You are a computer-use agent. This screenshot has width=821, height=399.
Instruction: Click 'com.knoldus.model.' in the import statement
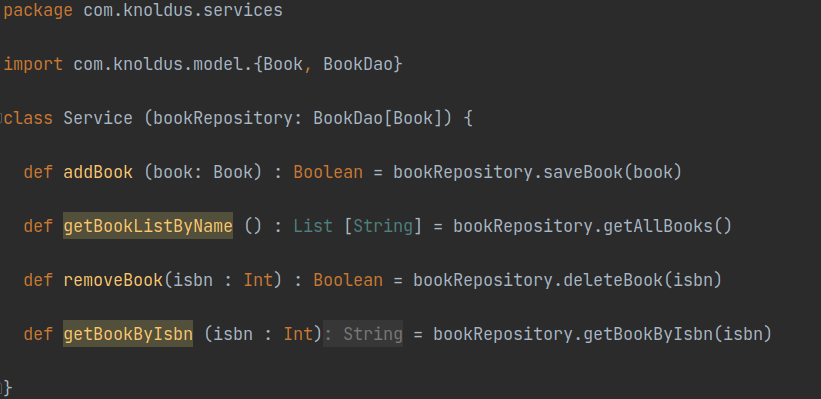click(163, 64)
